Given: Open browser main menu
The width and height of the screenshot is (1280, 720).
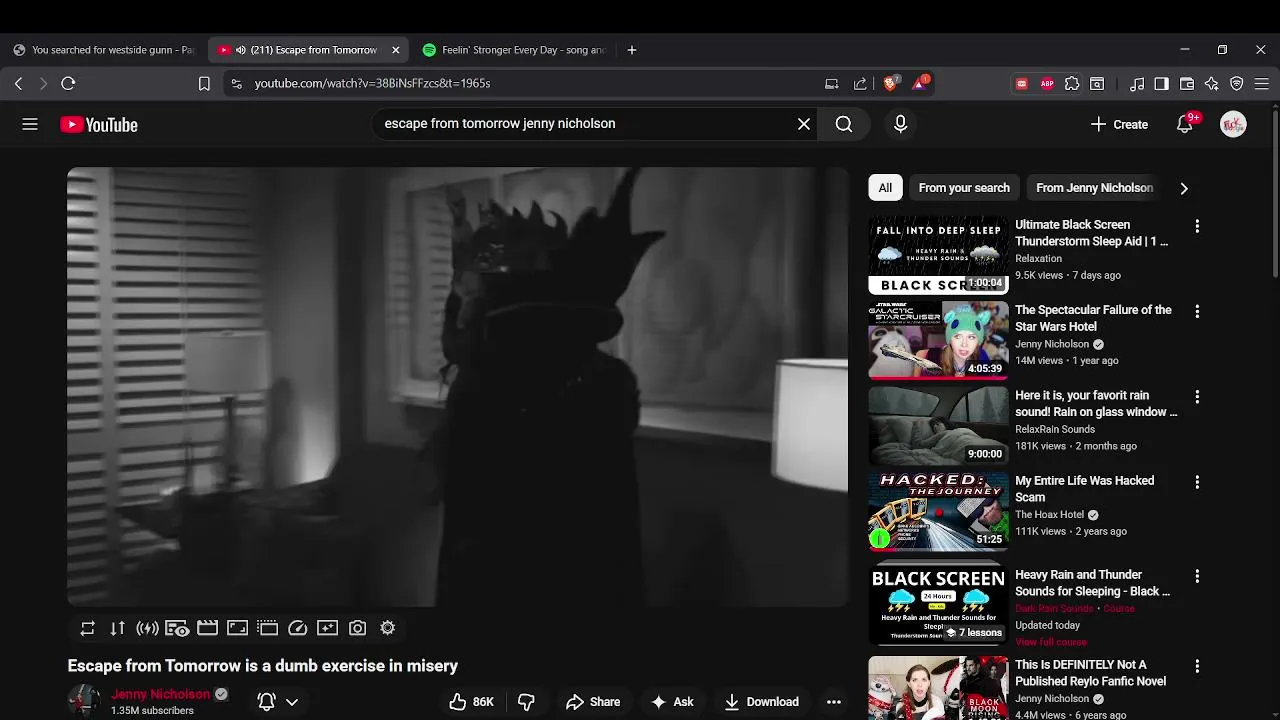Looking at the screenshot, I should pos(1262,84).
